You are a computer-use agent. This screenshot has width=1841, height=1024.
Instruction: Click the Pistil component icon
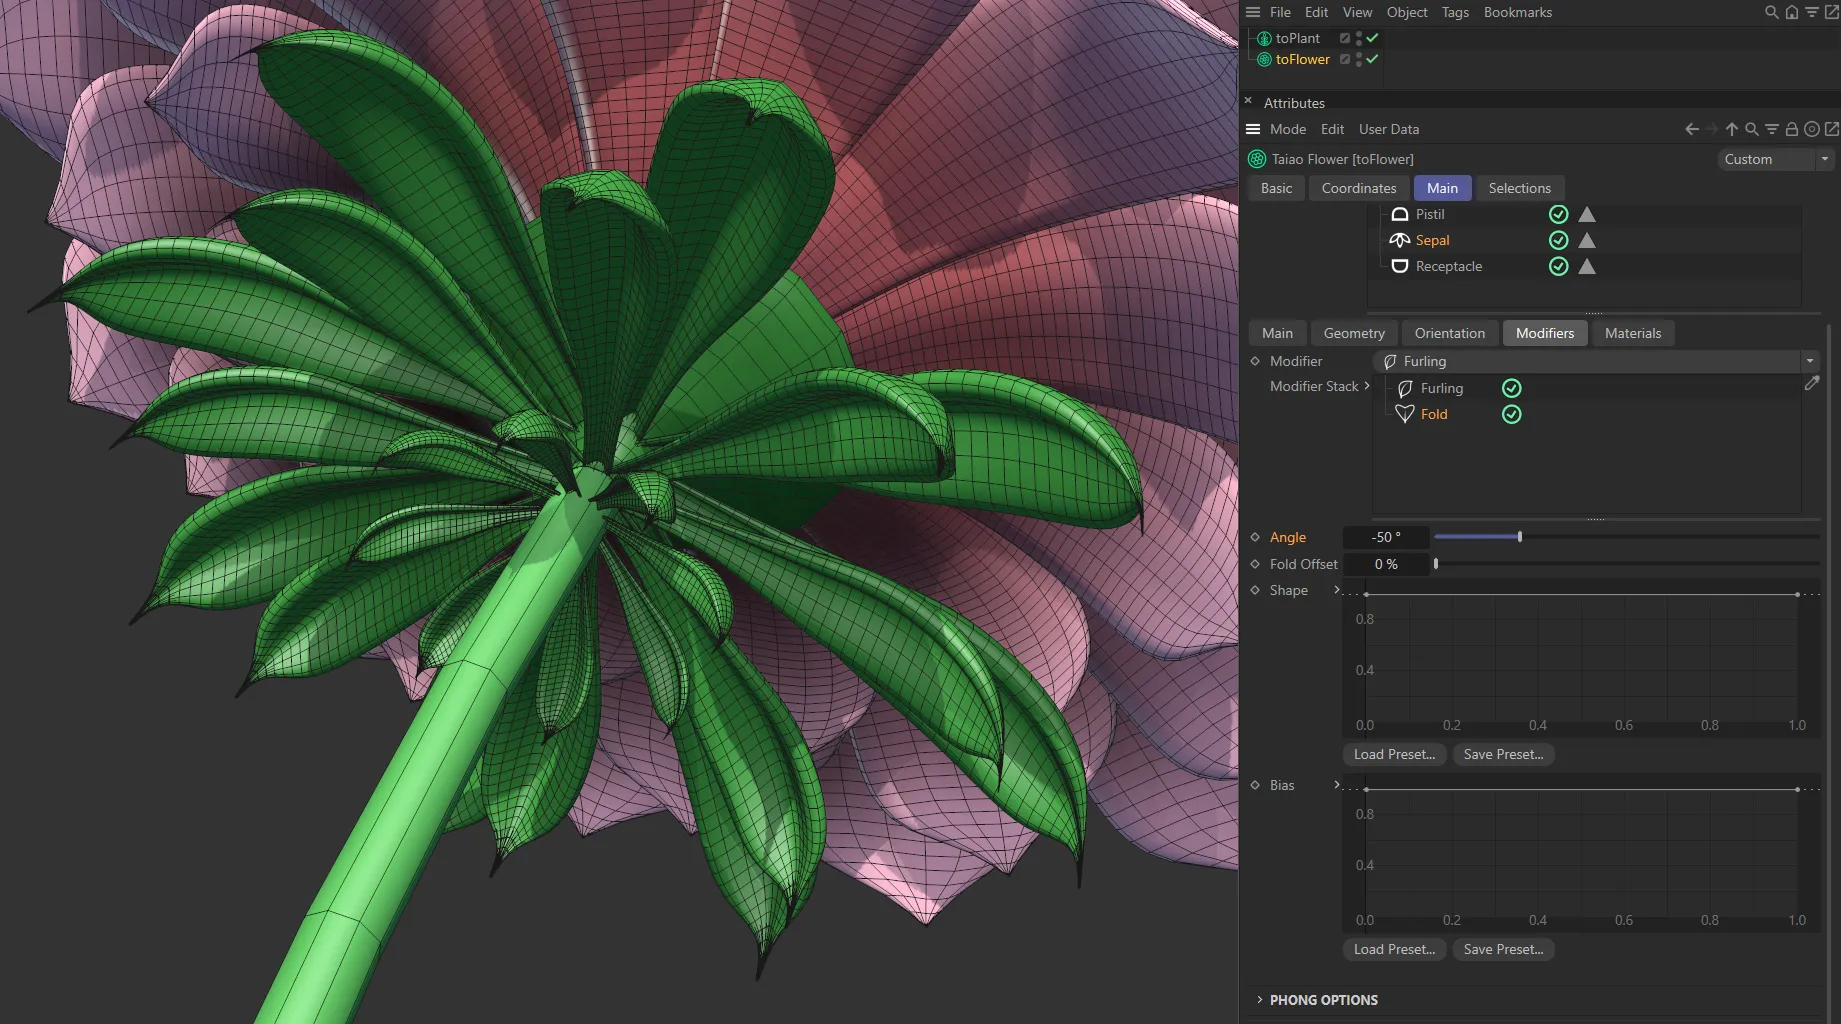pos(1399,214)
